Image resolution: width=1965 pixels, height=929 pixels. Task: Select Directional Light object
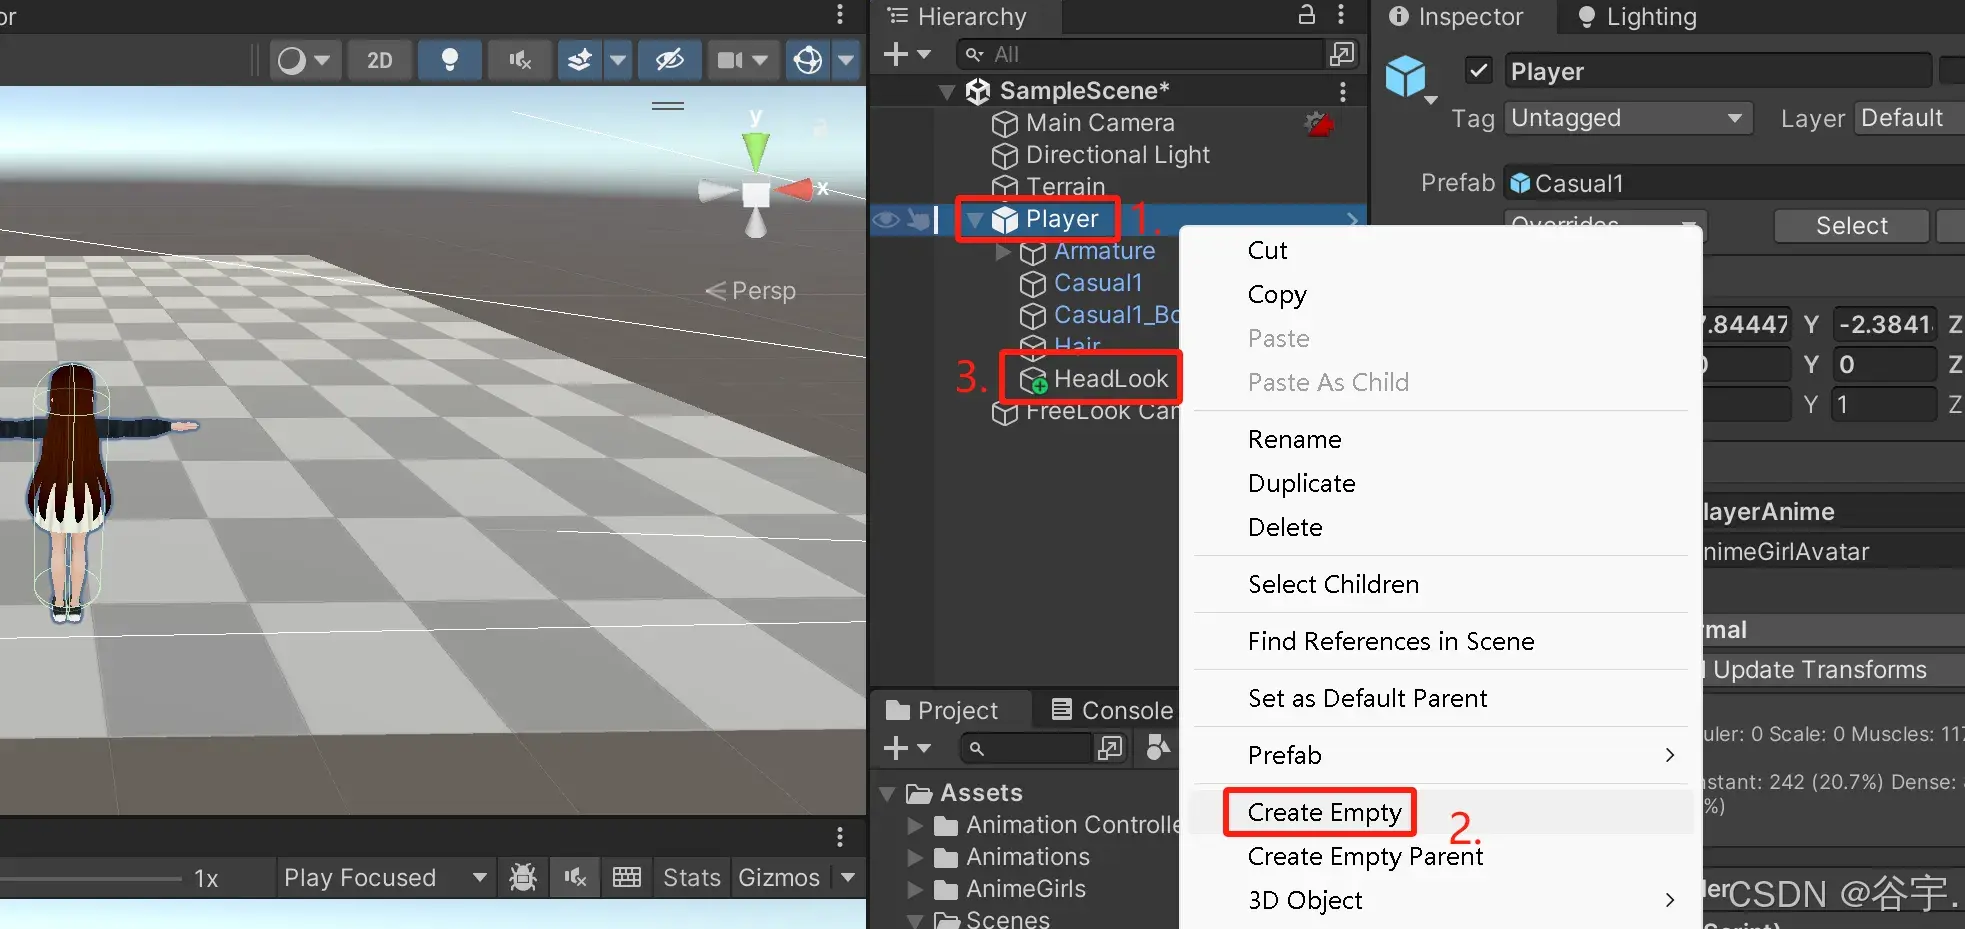pyautogui.click(x=1117, y=155)
